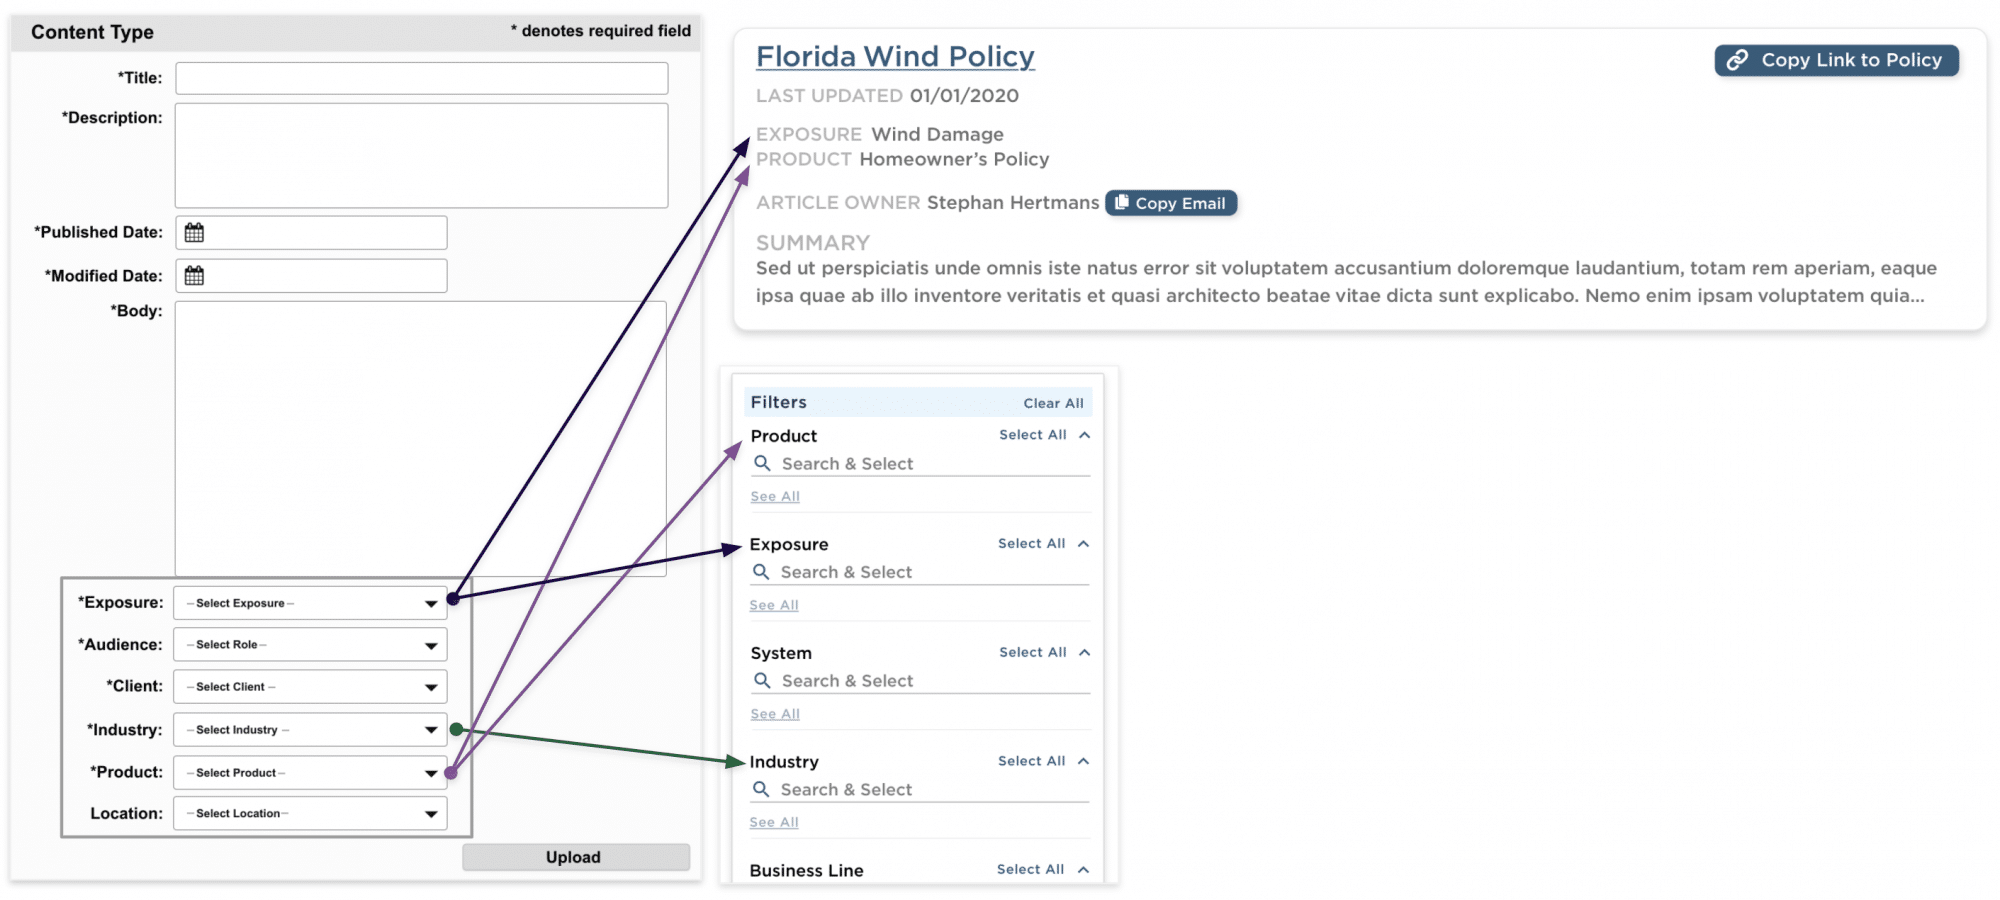Screen dimensions: 2000x900
Task: Click the copy icon in Copy Email button
Action: pyautogui.click(x=1122, y=203)
